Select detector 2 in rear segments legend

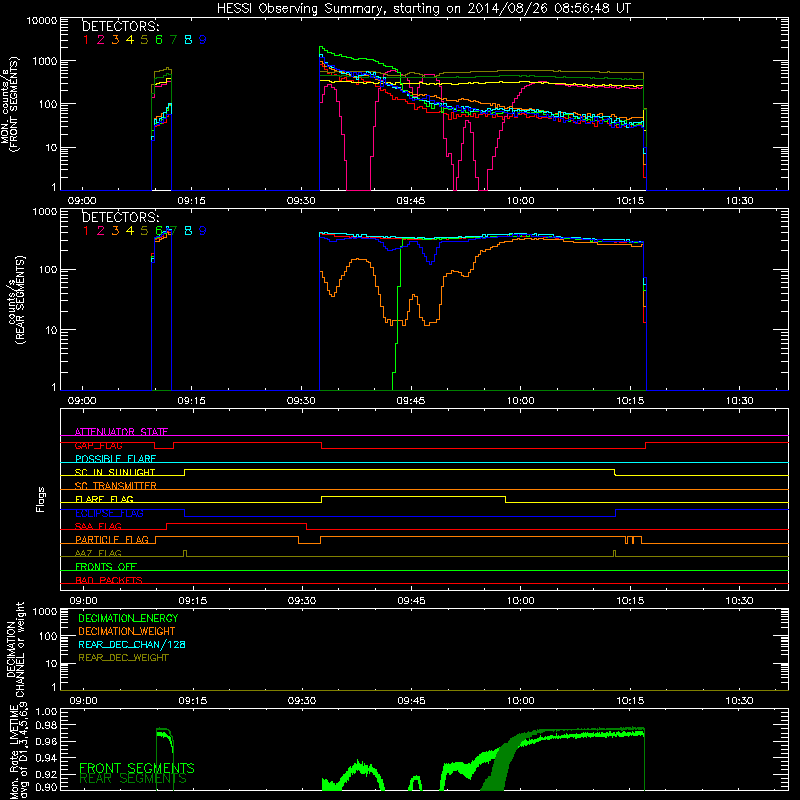tap(101, 231)
